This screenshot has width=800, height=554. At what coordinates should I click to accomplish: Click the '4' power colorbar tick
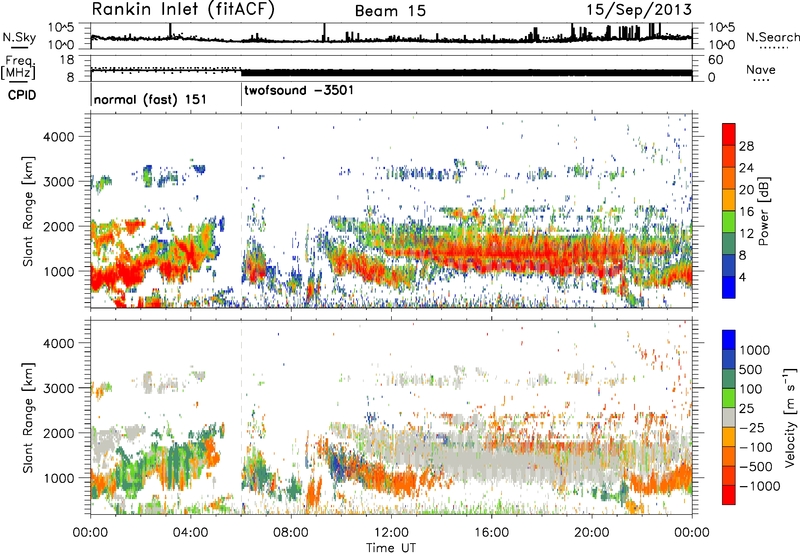tap(742, 277)
